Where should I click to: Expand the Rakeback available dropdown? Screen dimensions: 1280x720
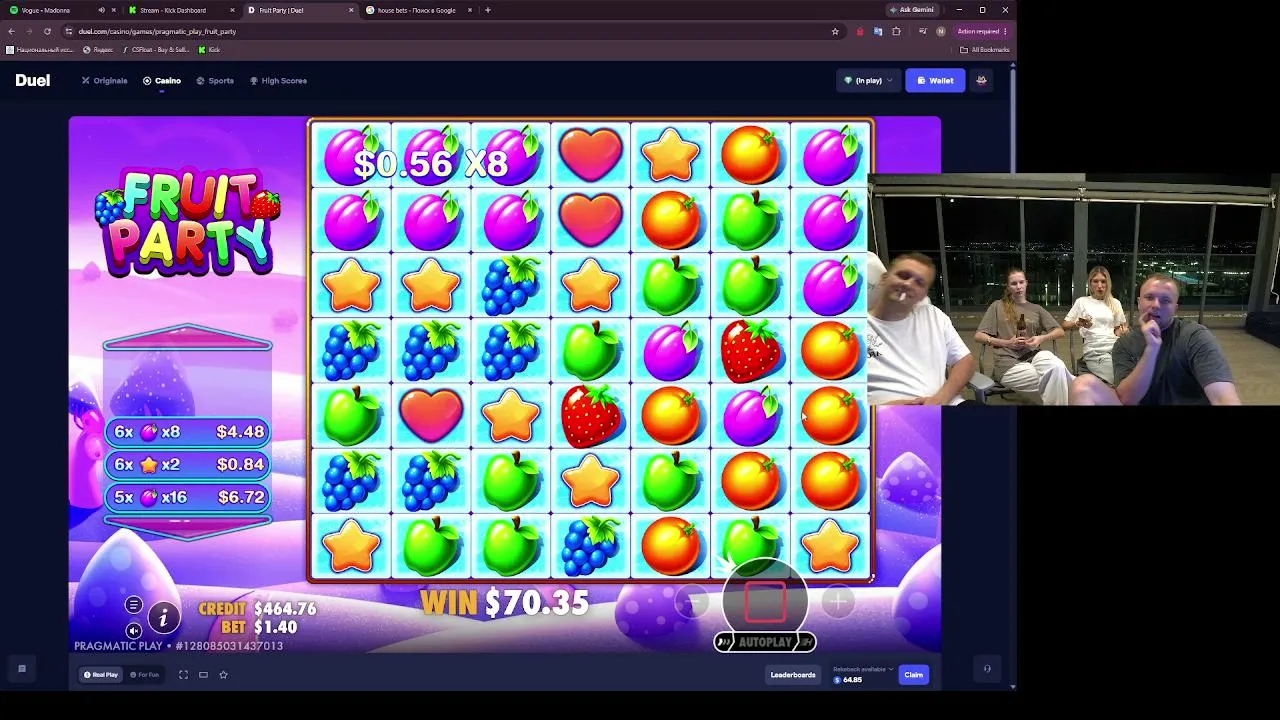[x=863, y=669]
